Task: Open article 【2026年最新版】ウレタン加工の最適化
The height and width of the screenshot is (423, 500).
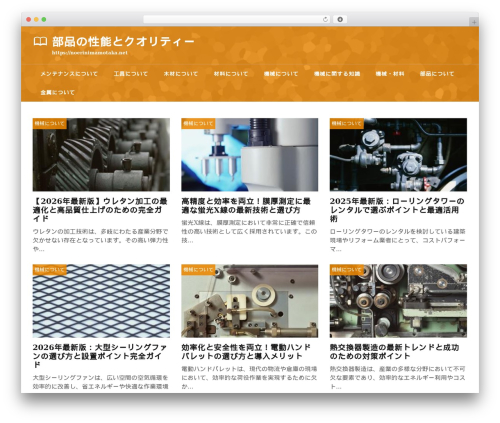Action: [100, 210]
